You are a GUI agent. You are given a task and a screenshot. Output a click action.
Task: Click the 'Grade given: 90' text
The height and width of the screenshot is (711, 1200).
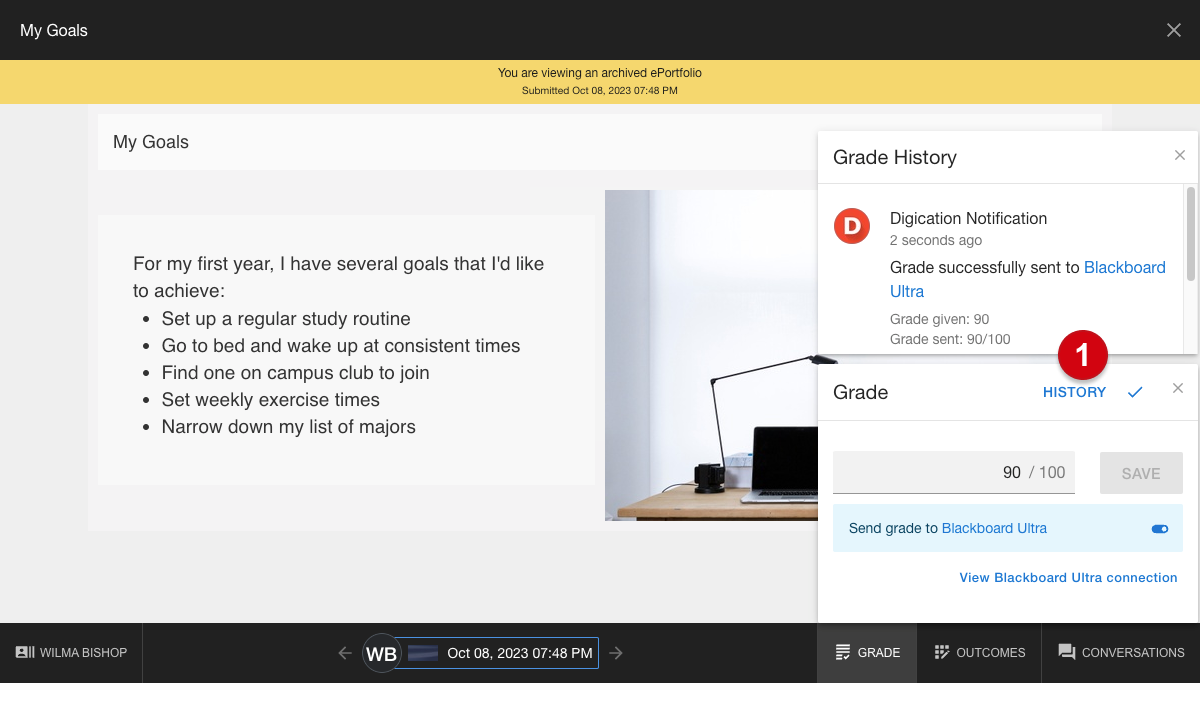click(x=939, y=319)
